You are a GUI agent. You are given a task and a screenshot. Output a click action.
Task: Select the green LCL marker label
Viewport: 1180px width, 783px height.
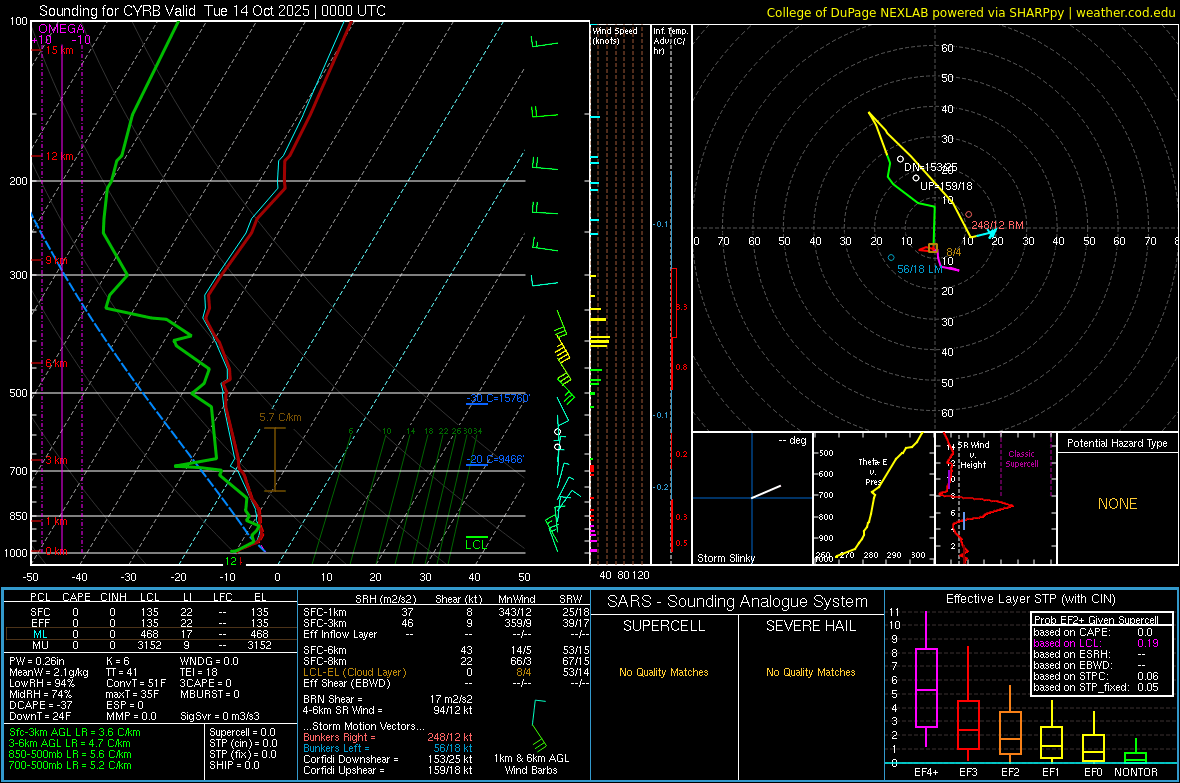tap(476, 544)
